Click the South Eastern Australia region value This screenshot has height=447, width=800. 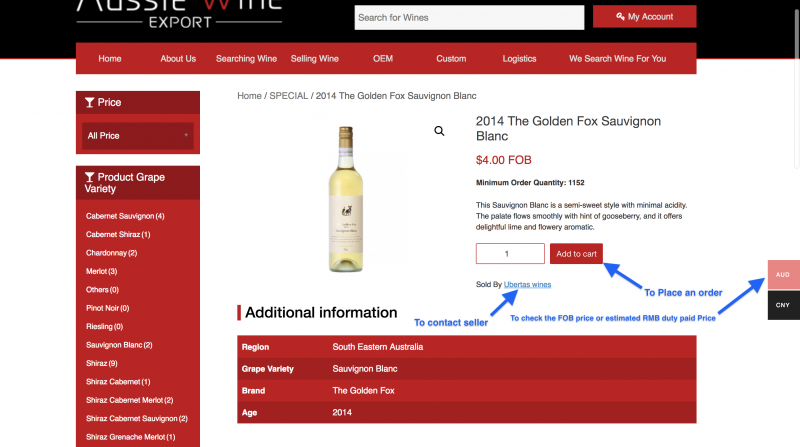pyautogui.click(x=378, y=347)
